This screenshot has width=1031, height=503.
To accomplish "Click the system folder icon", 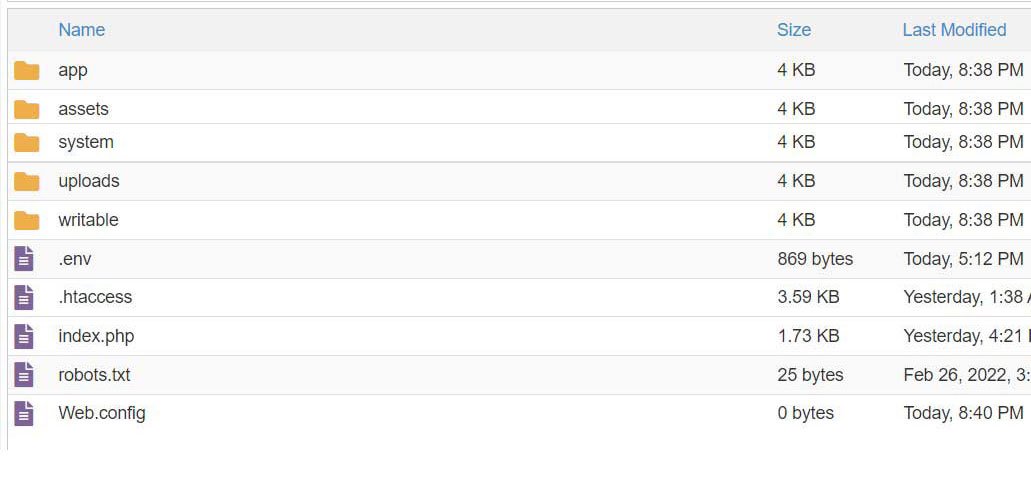I will (x=27, y=142).
